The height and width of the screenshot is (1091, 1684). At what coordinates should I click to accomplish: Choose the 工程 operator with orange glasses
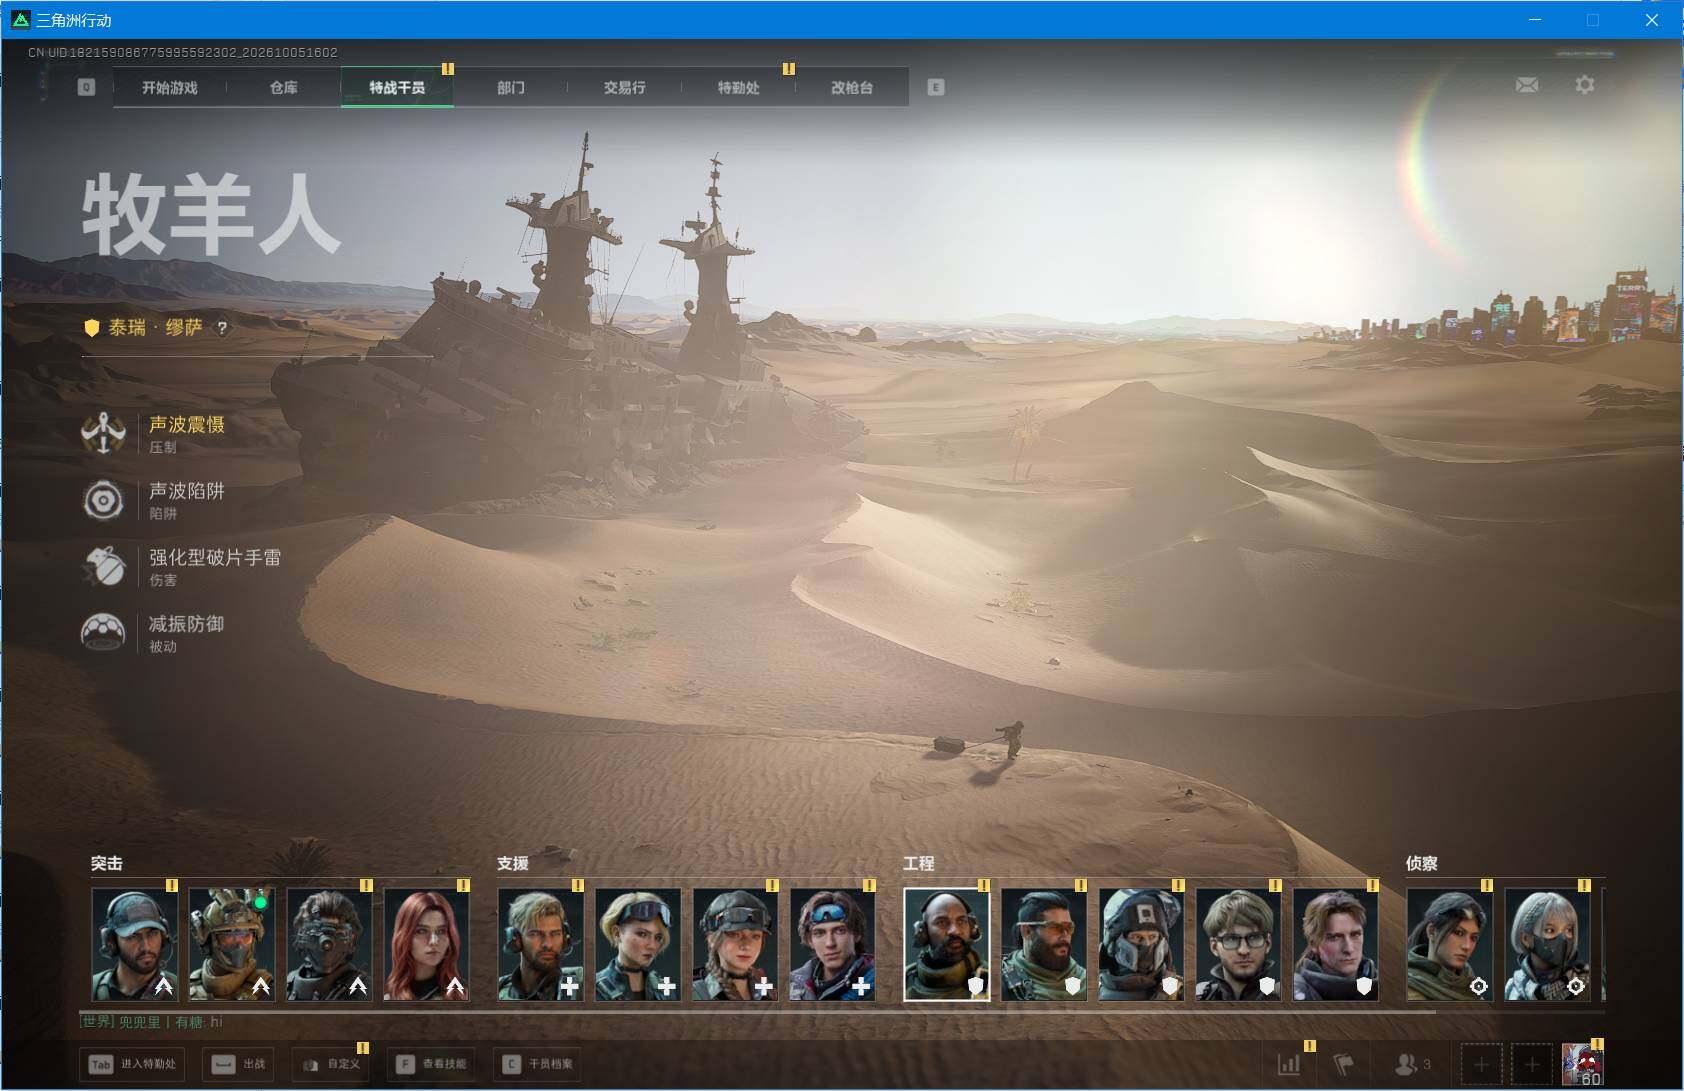[x=1044, y=944]
